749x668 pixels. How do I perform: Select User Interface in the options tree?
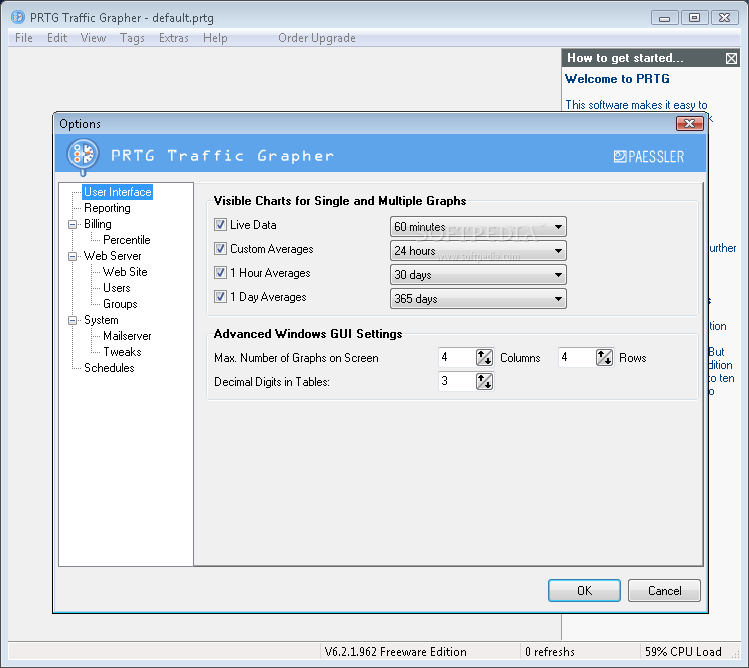(x=118, y=192)
